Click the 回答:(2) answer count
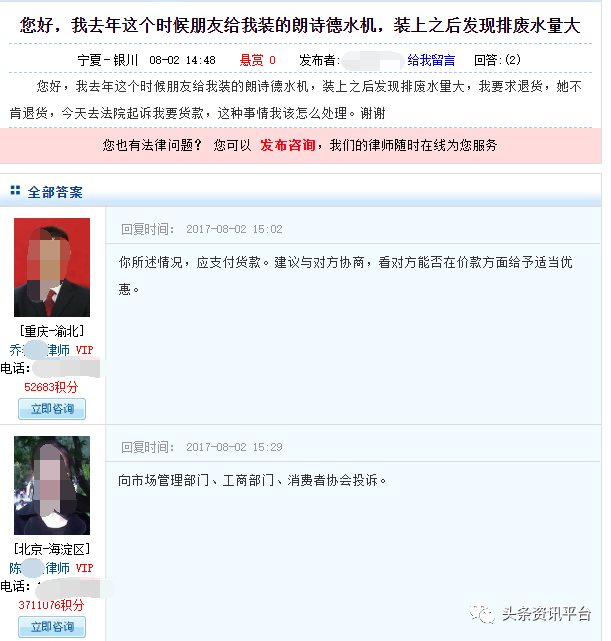Image resolution: width=611 pixels, height=641 pixels. 497,60
